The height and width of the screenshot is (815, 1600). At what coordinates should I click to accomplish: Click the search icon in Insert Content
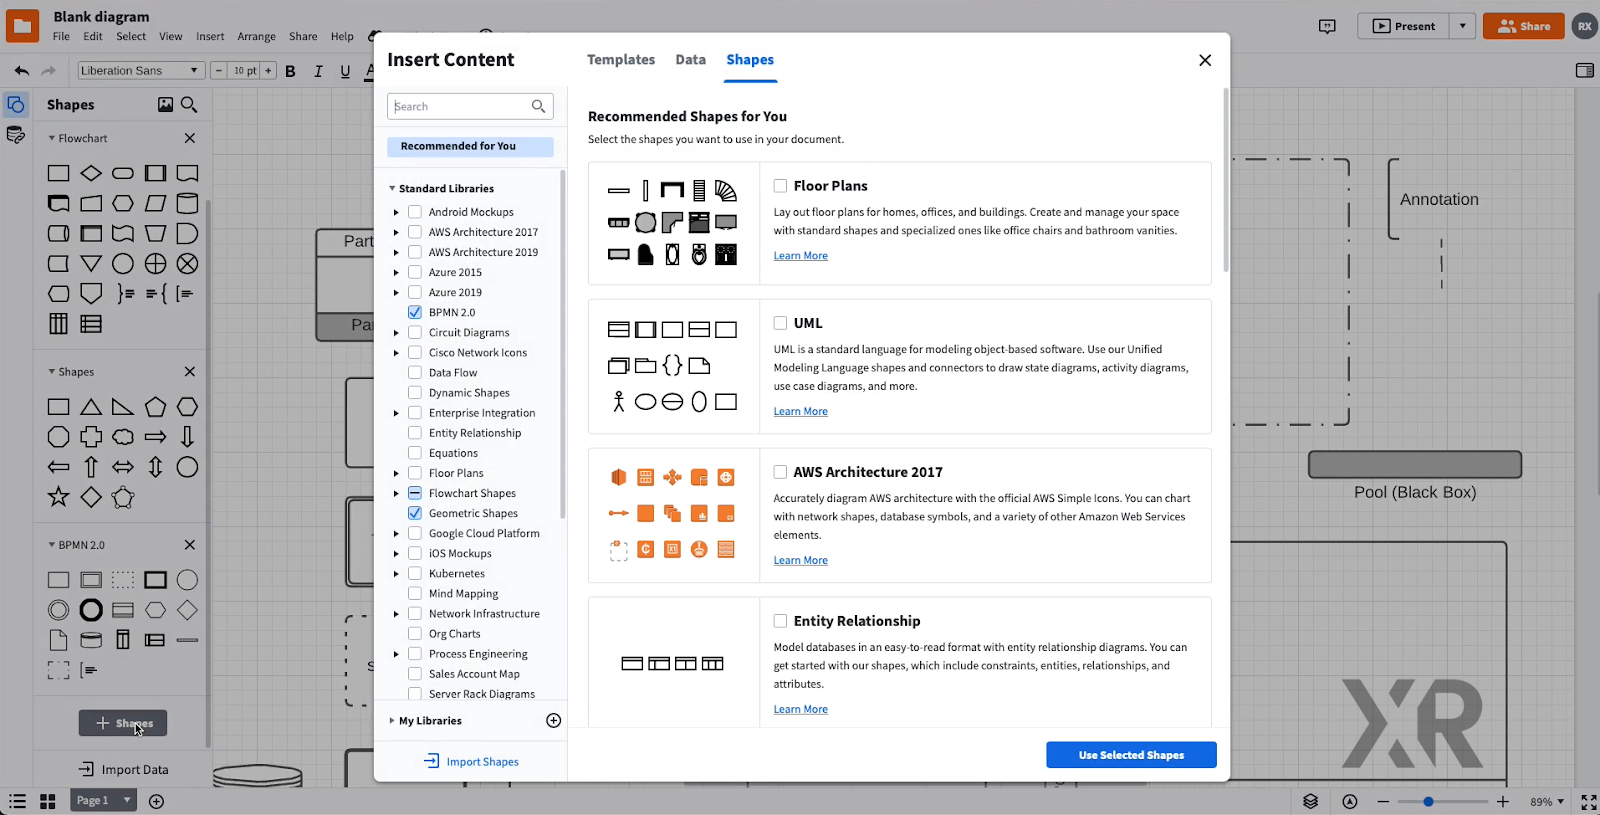[538, 106]
